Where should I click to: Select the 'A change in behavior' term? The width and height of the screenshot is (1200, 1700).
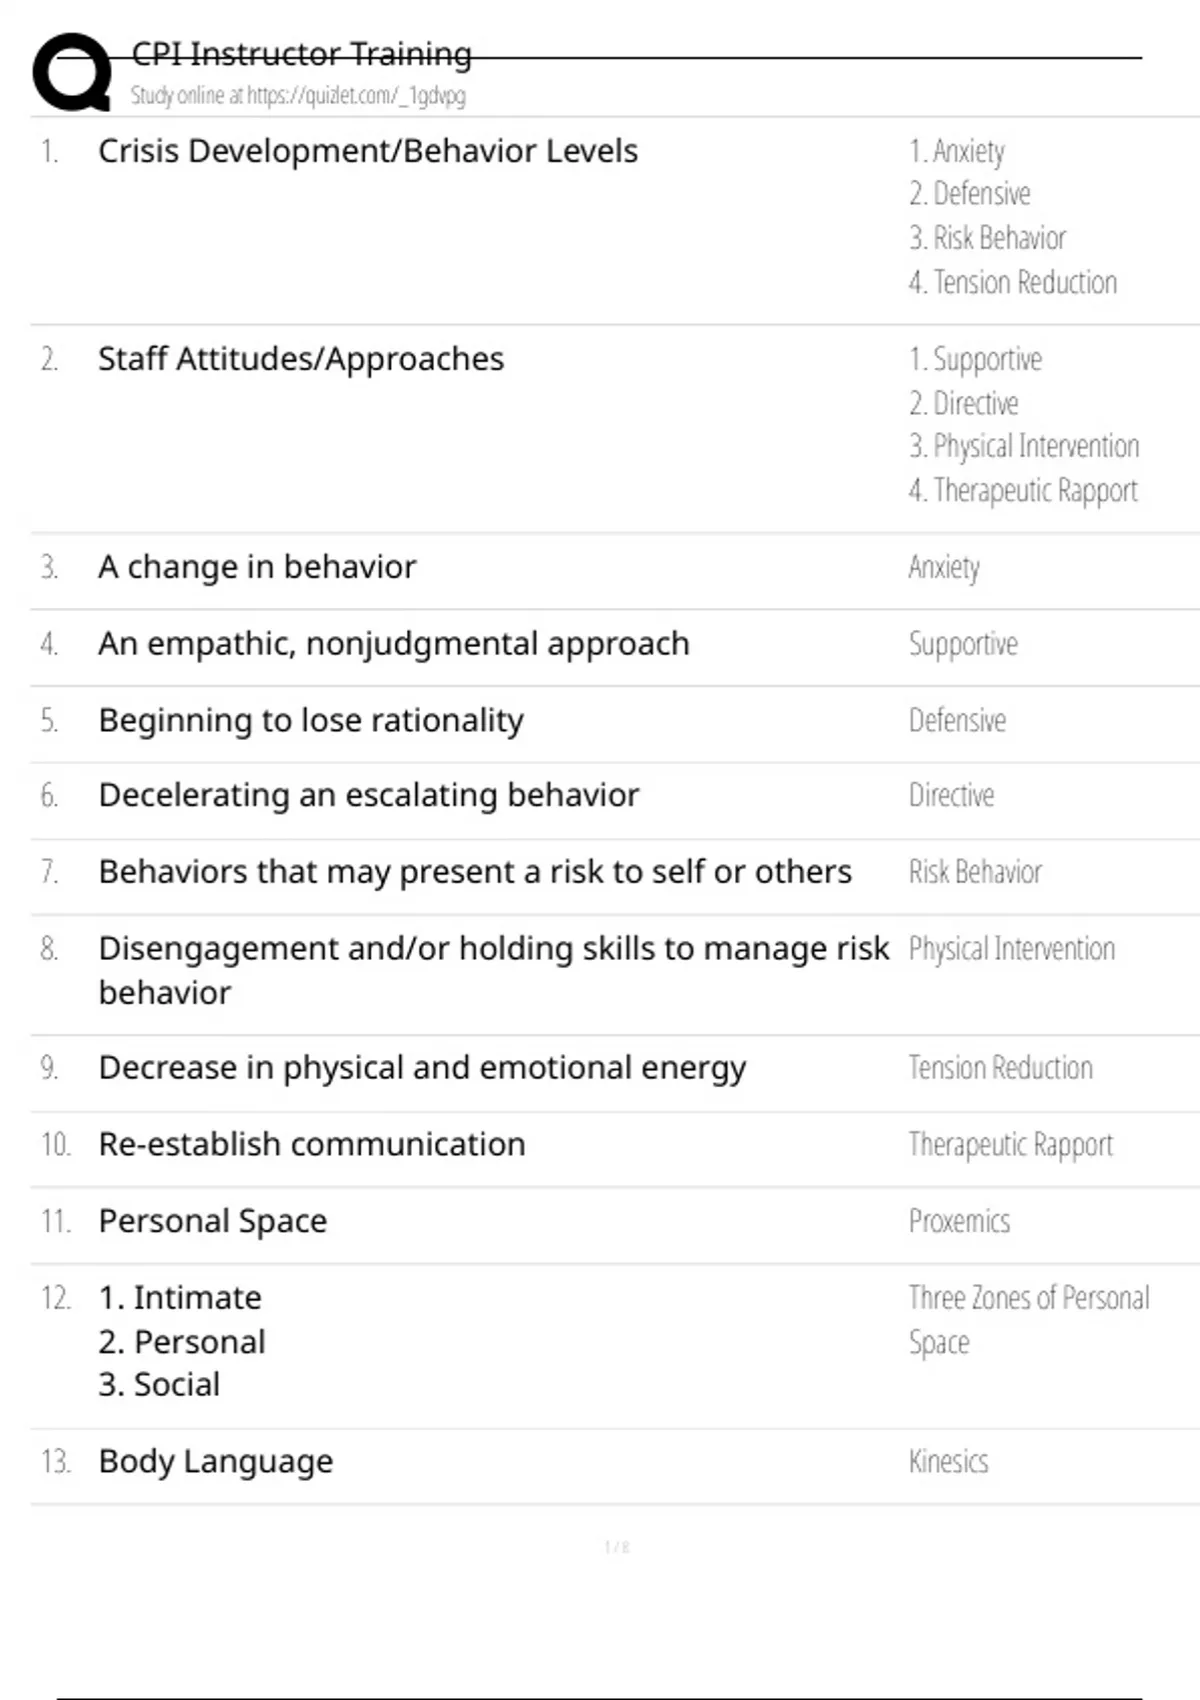pyautogui.click(x=256, y=567)
